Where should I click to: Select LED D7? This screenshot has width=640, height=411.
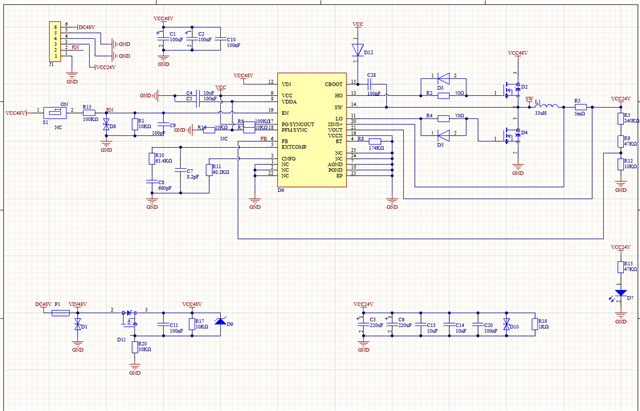click(x=621, y=293)
